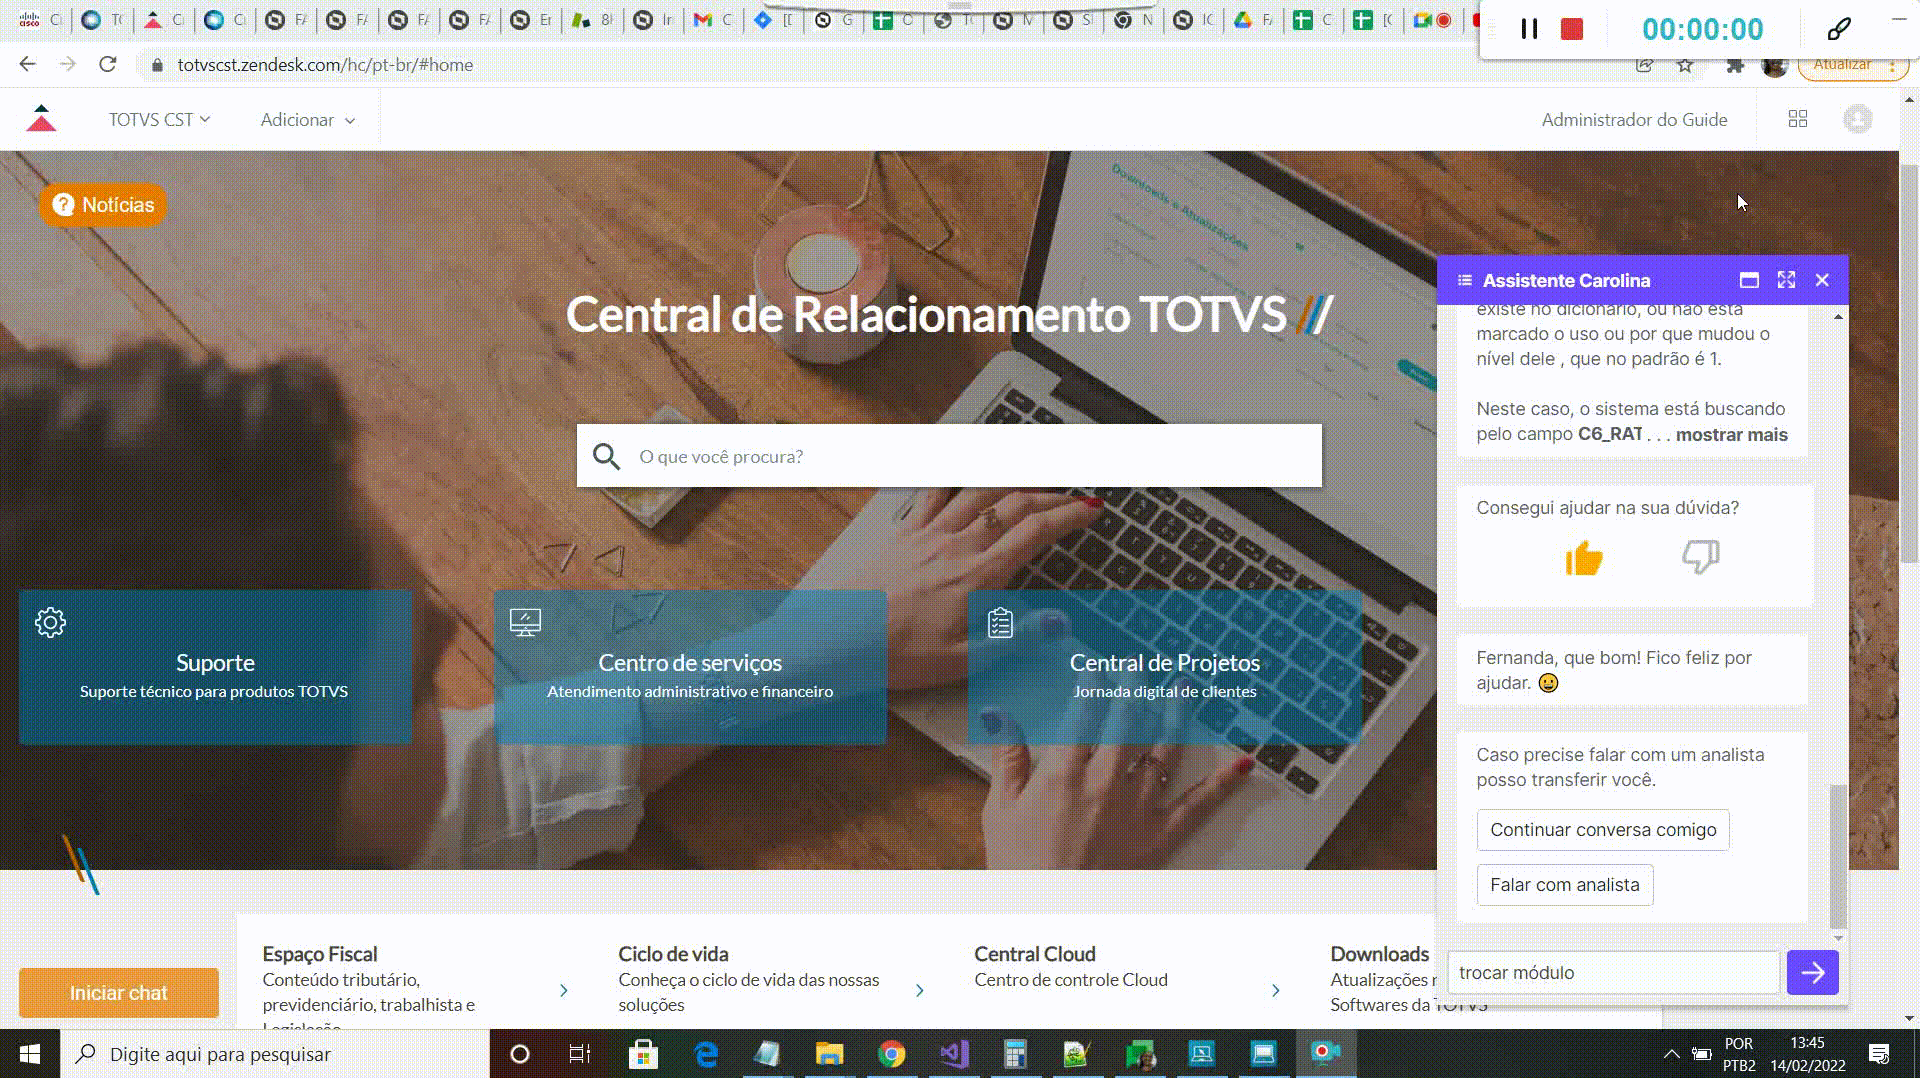1920x1078 pixels.
Task: Expand the Adicionar dropdown menu
Action: 308,119
